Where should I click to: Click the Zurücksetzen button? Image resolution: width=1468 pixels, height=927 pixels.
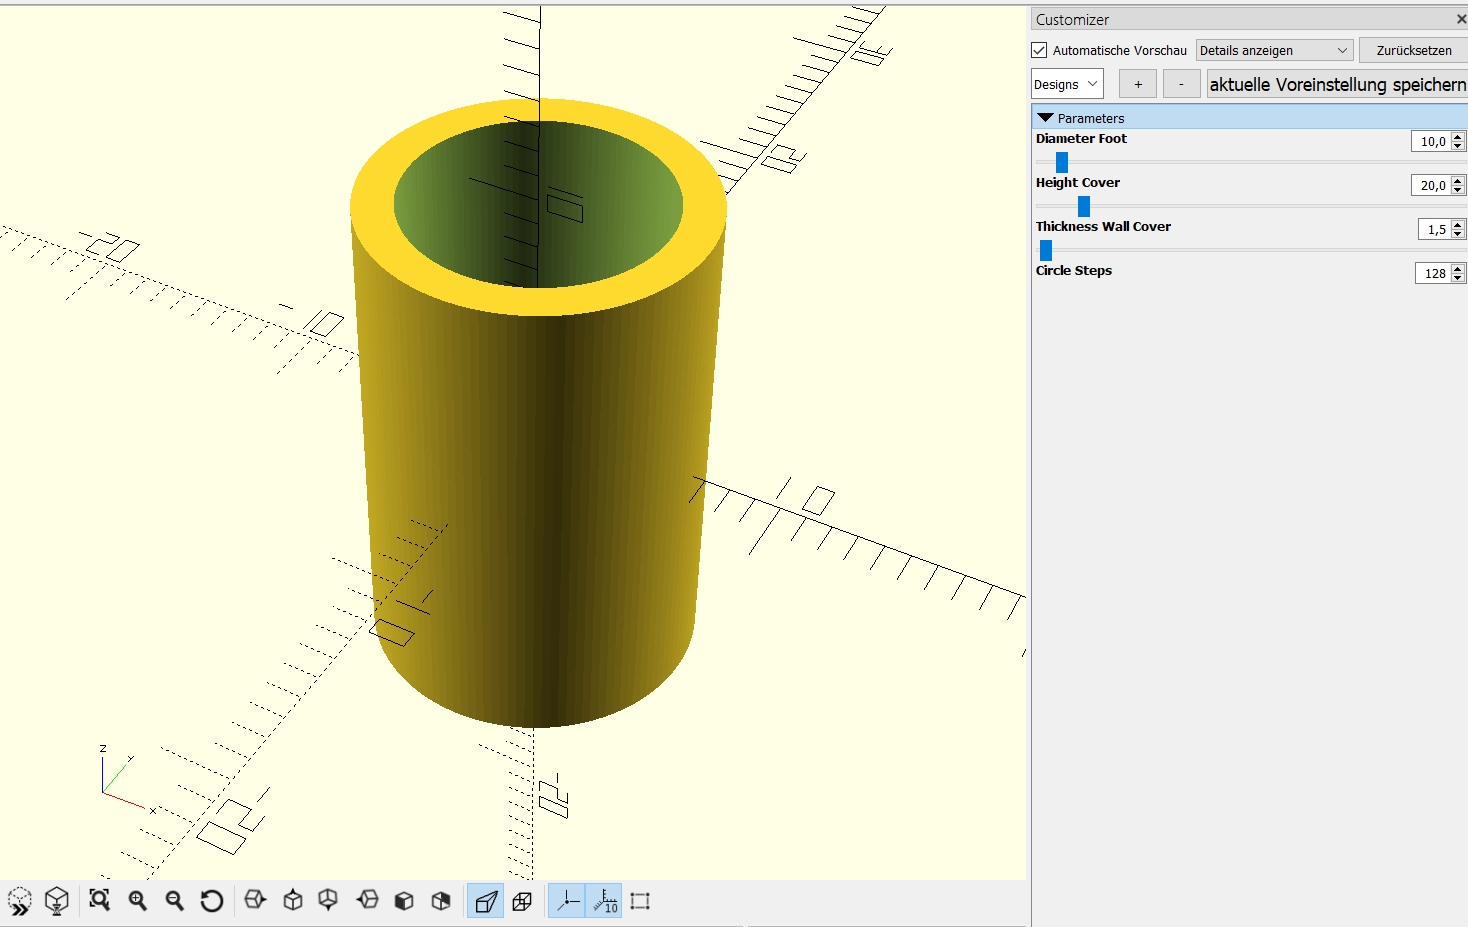click(1412, 50)
